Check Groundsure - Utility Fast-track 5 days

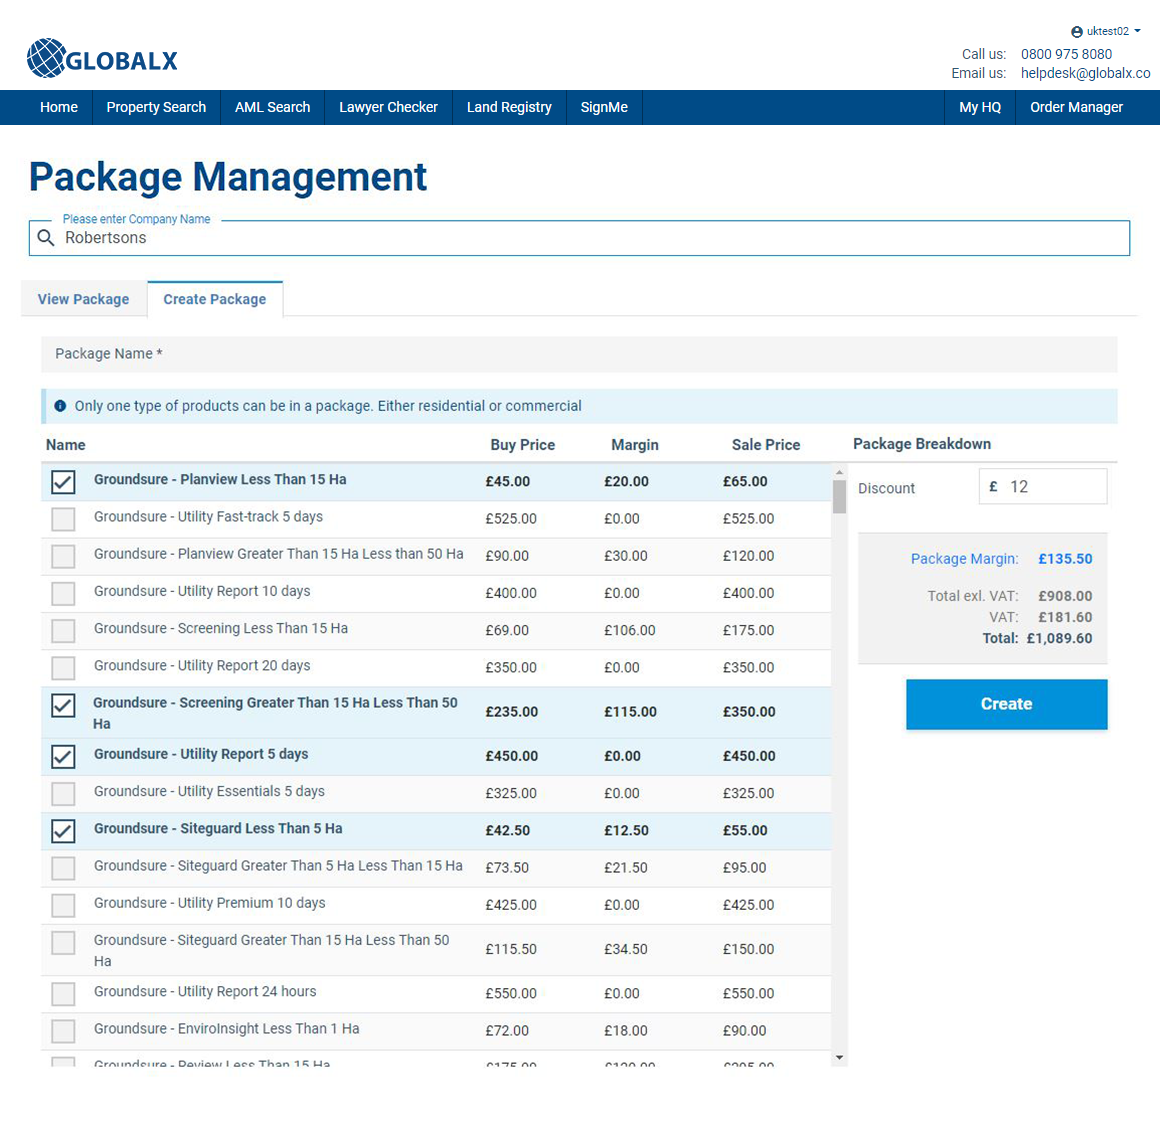(62, 519)
